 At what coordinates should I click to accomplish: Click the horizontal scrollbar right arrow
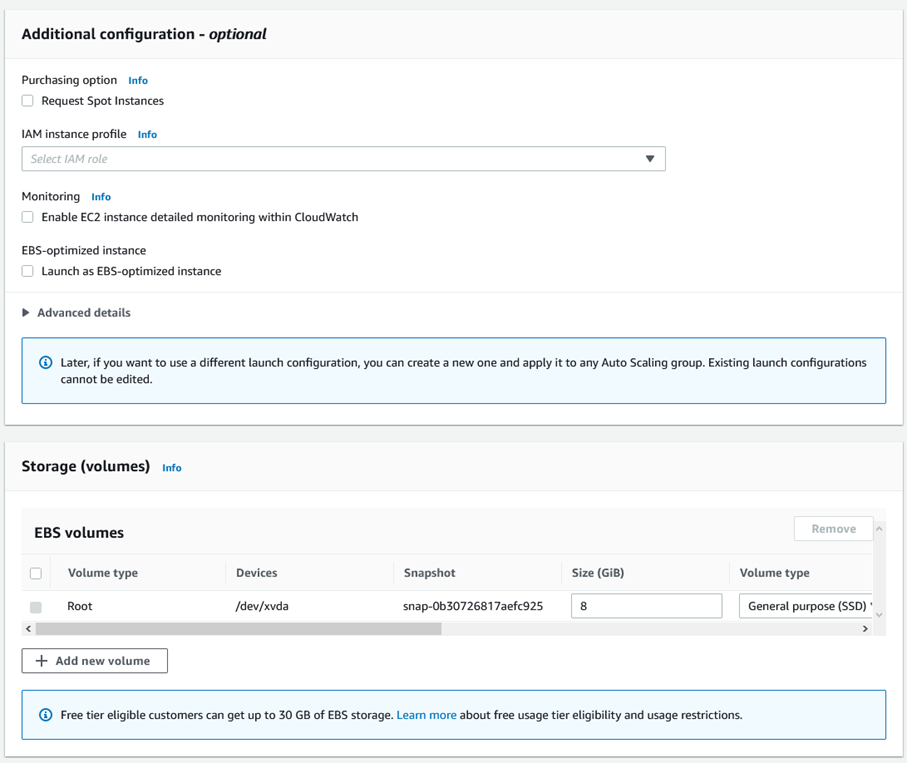(x=865, y=629)
